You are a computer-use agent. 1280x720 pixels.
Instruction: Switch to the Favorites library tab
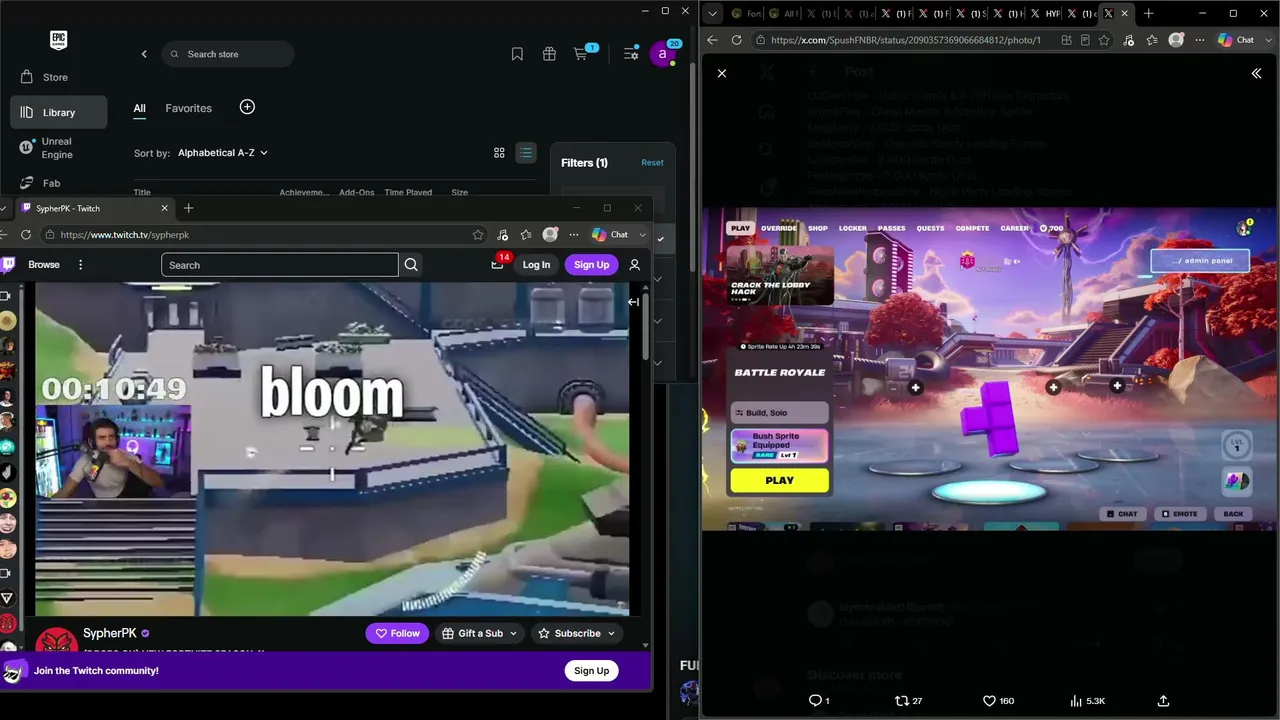pyautogui.click(x=189, y=108)
